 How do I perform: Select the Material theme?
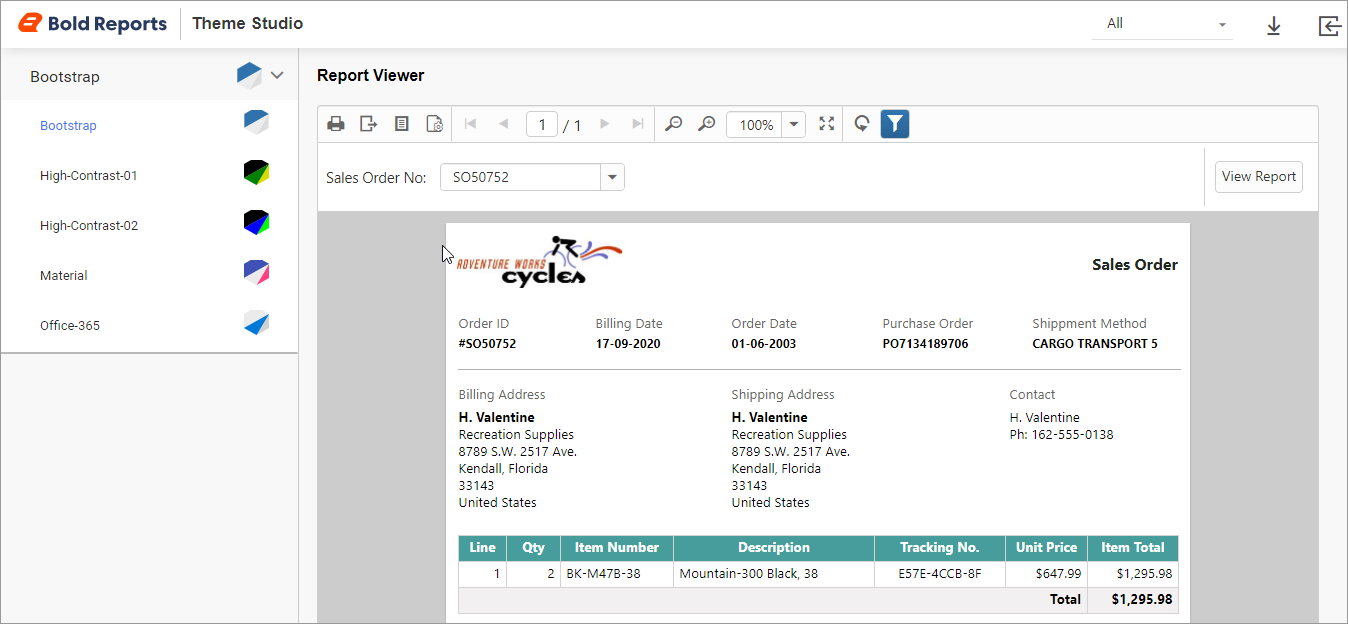64,276
